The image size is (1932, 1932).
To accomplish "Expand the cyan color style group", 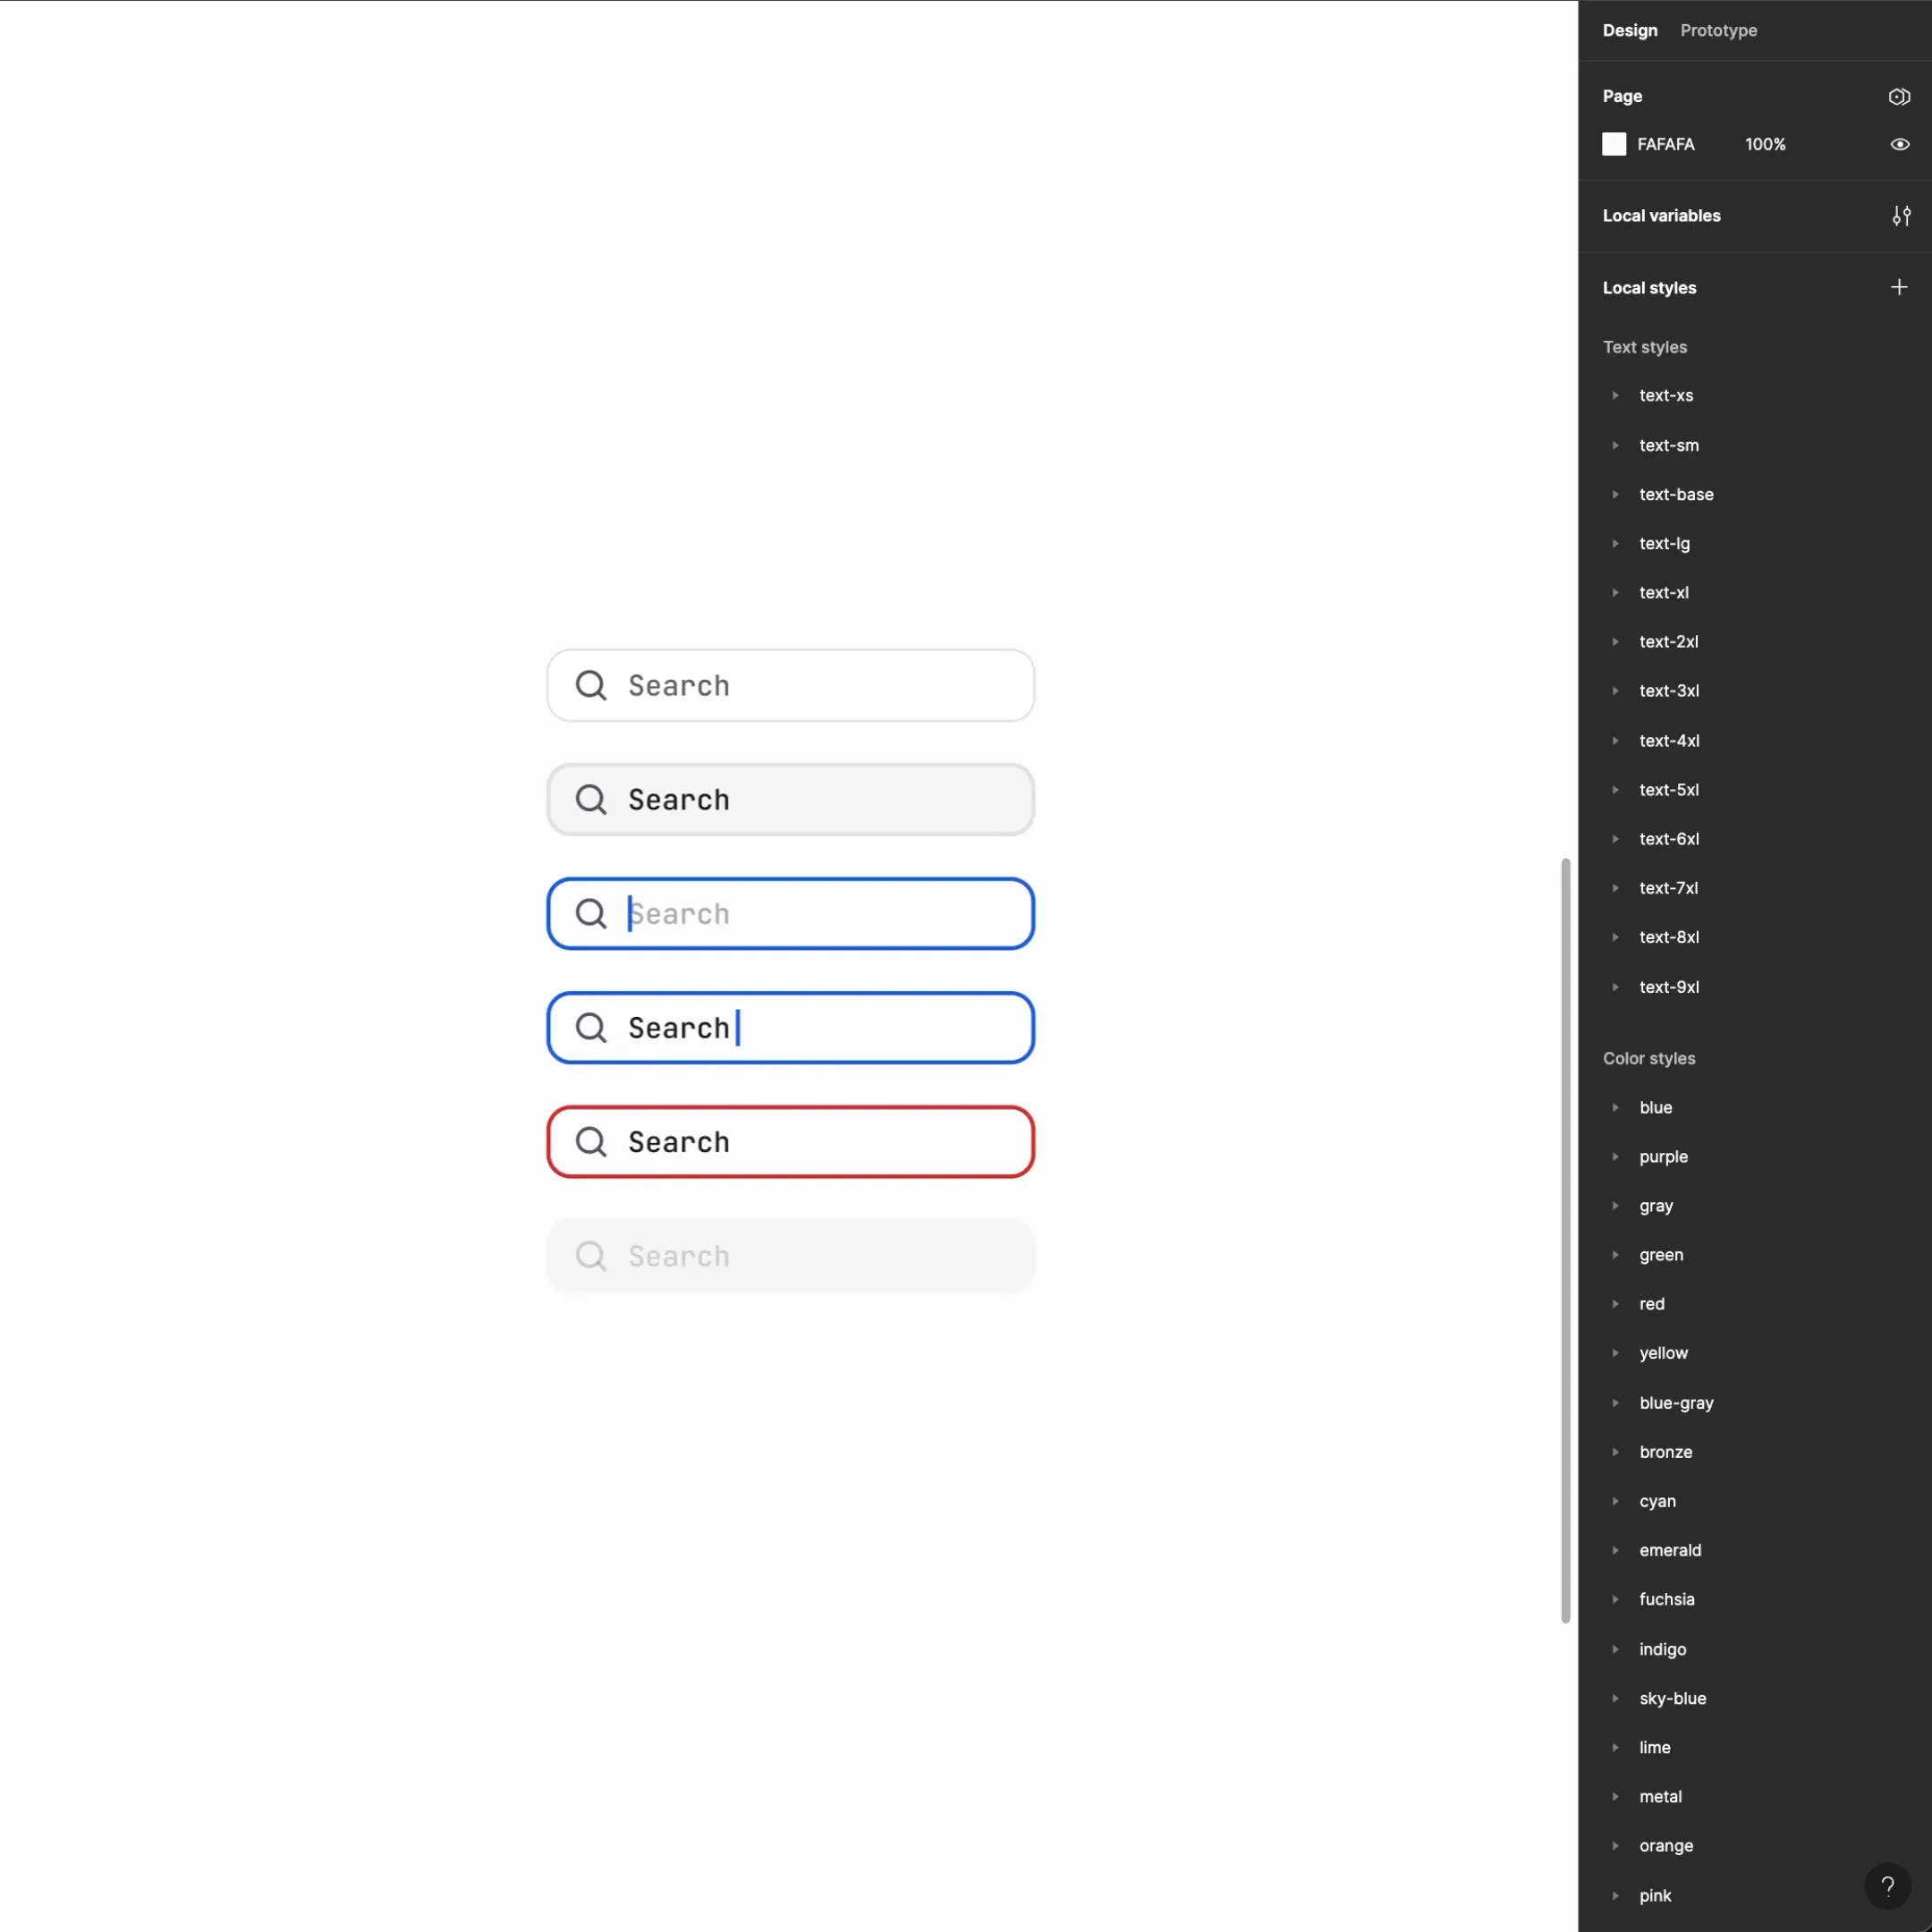I will coord(1615,1500).
